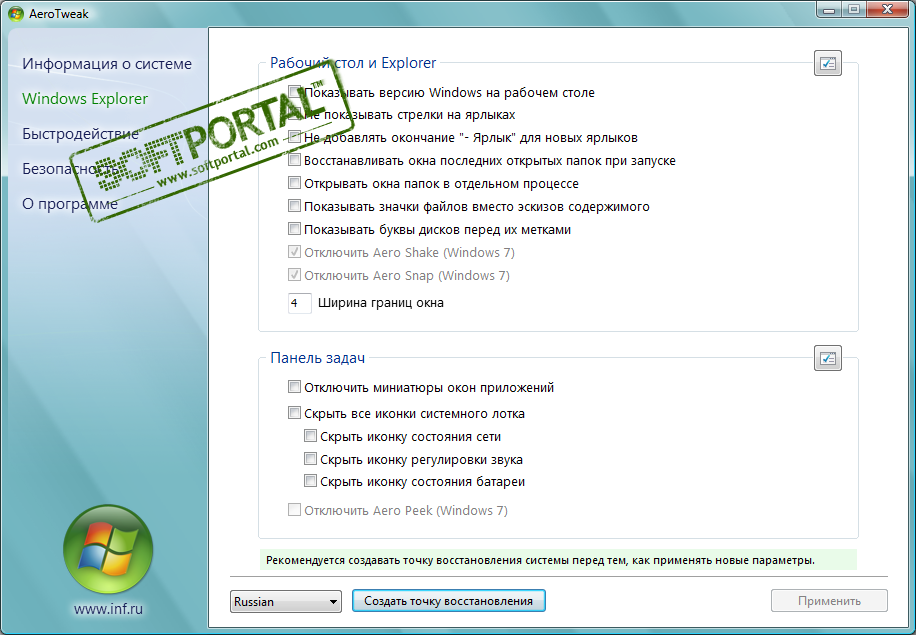The height and width of the screenshot is (635, 916).
Task: Click Создать точку восстановления button
Action: pyautogui.click(x=449, y=601)
